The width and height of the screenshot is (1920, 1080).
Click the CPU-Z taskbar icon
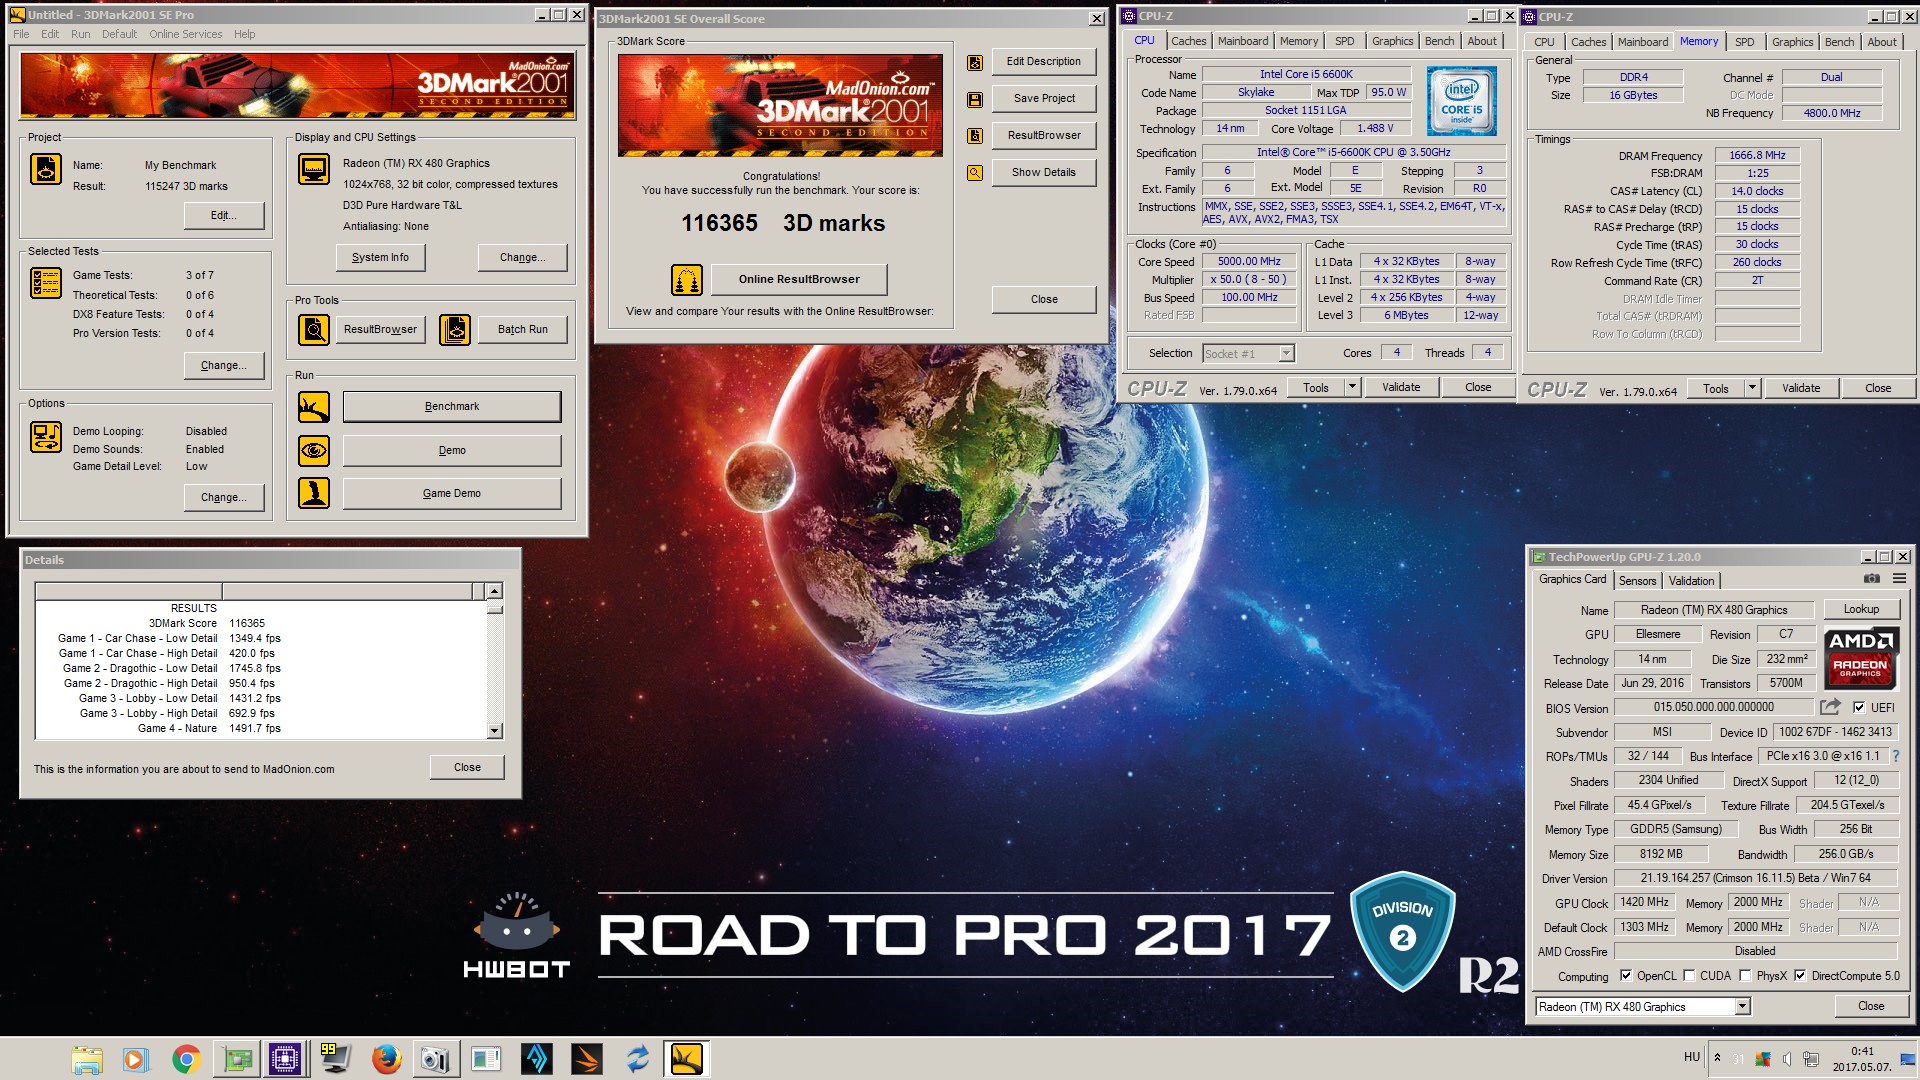pyautogui.click(x=285, y=1059)
